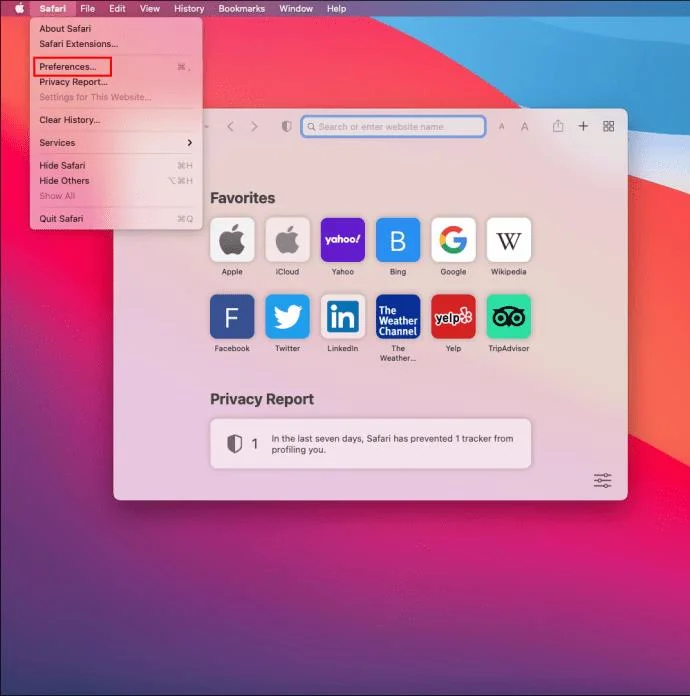690x696 pixels.
Task: Show tab overview grid icon
Action: click(608, 126)
